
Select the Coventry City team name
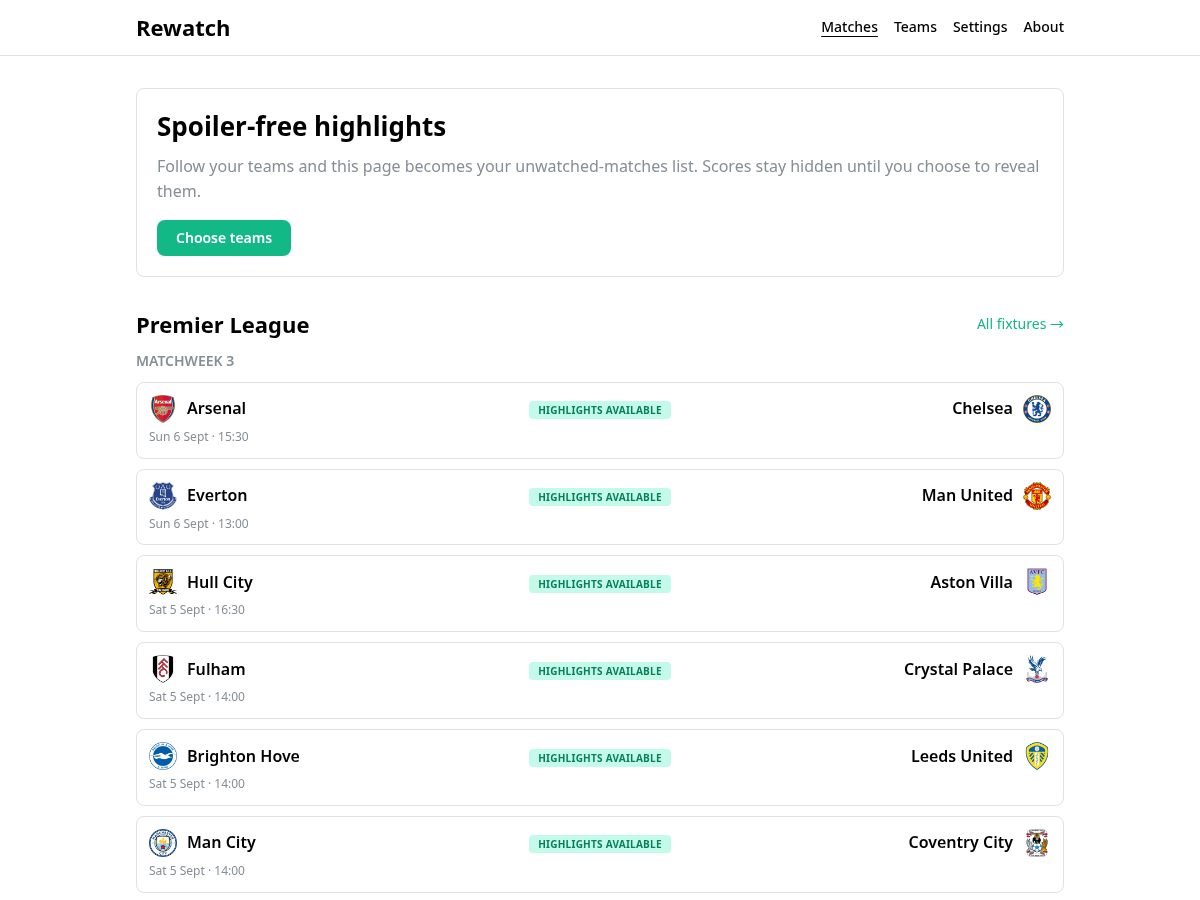tap(960, 842)
